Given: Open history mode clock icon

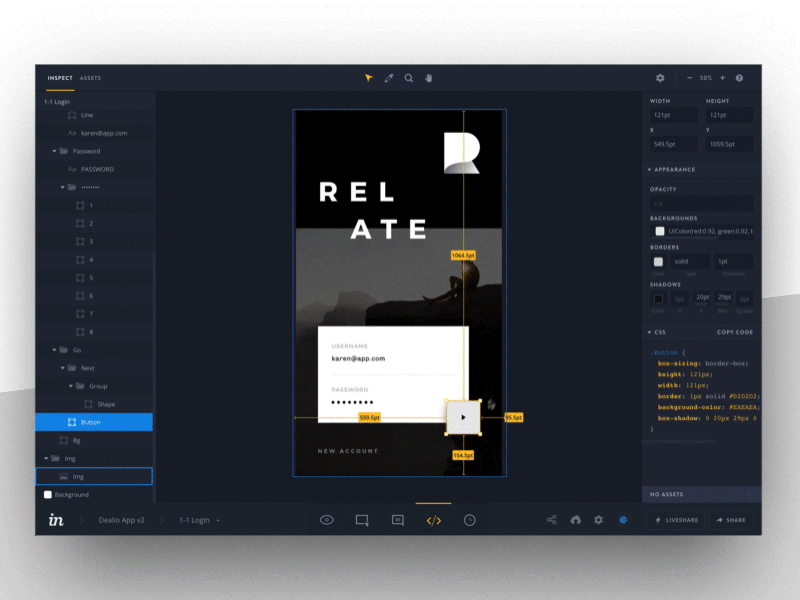Looking at the screenshot, I should (x=470, y=520).
